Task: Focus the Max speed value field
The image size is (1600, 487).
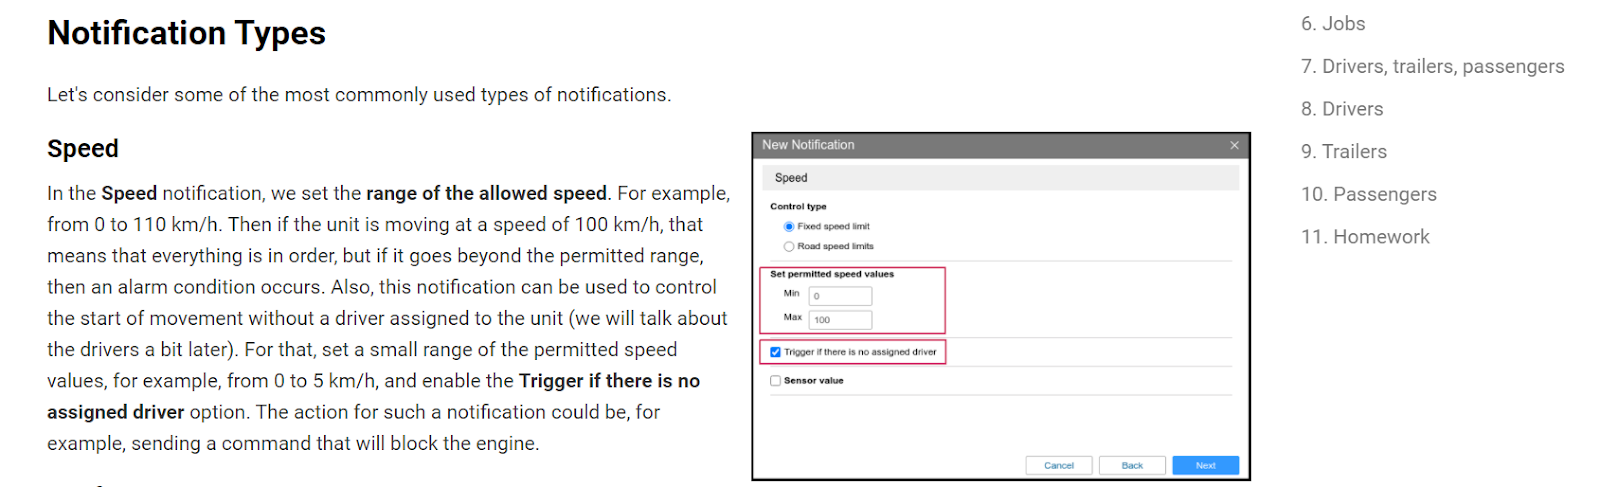Action: [x=840, y=320]
